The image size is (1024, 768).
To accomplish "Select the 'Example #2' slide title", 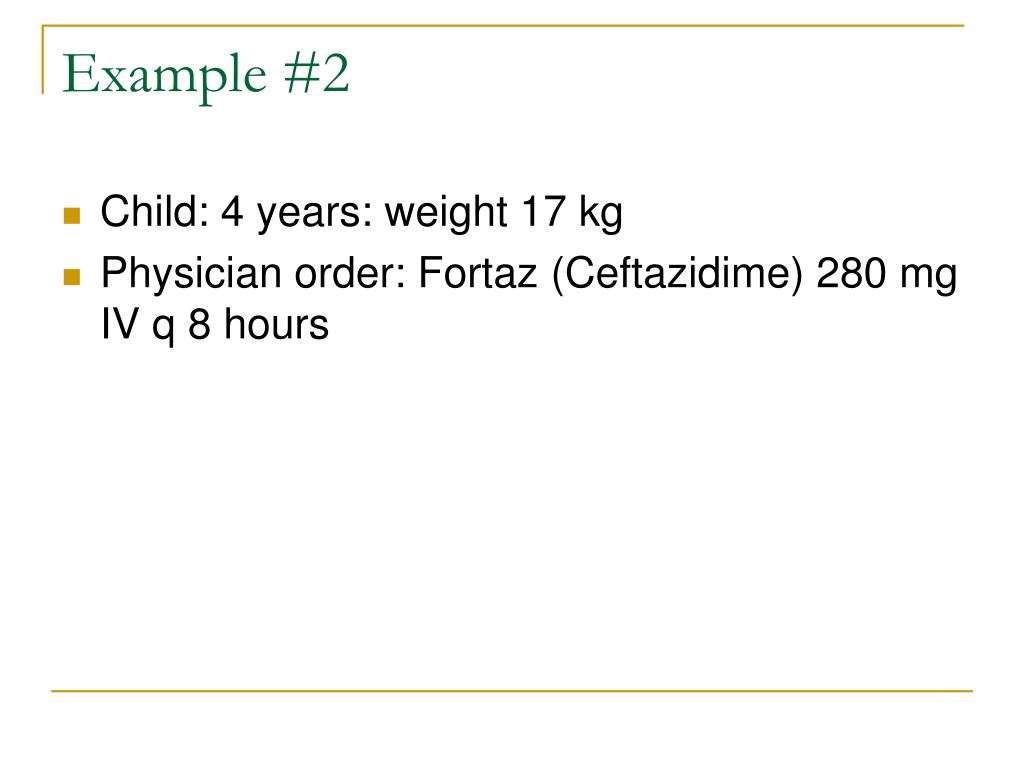I will click(x=206, y=76).
